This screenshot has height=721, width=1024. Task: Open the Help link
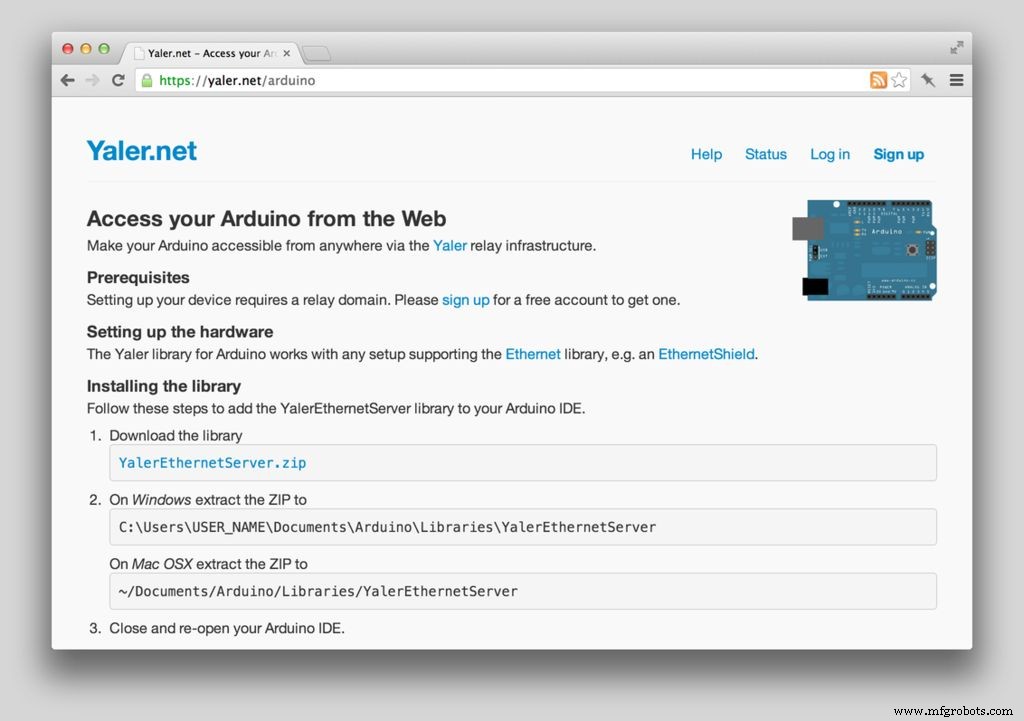pyautogui.click(x=706, y=154)
